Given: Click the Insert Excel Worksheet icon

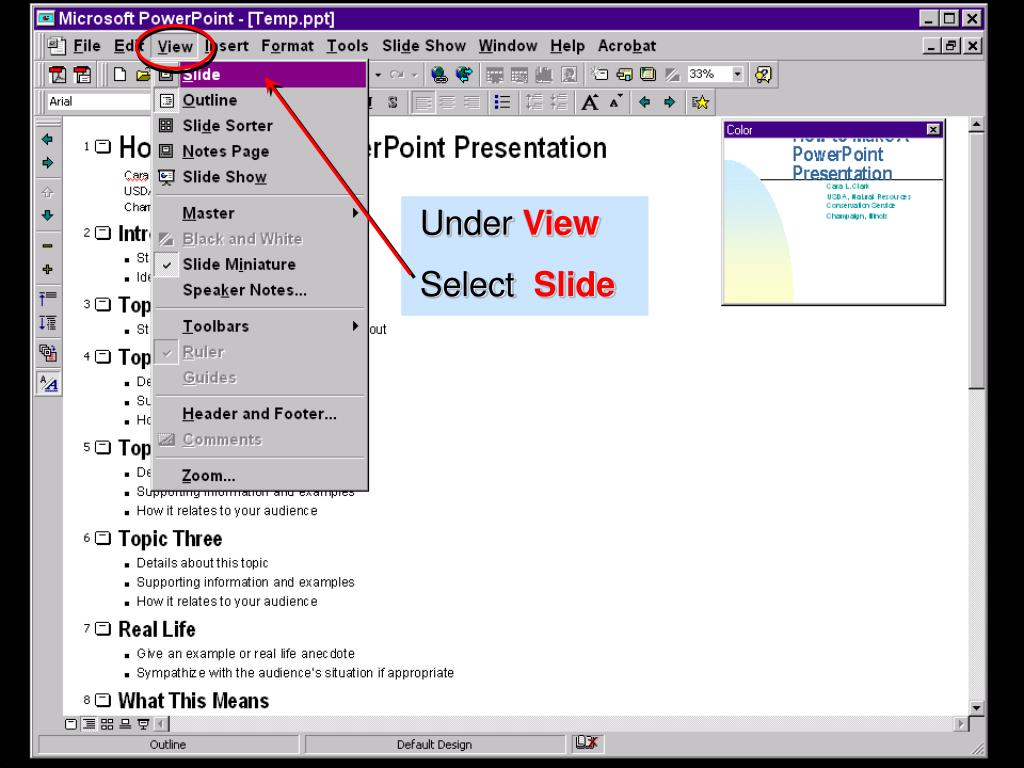Looking at the screenshot, I should pos(519,75).
